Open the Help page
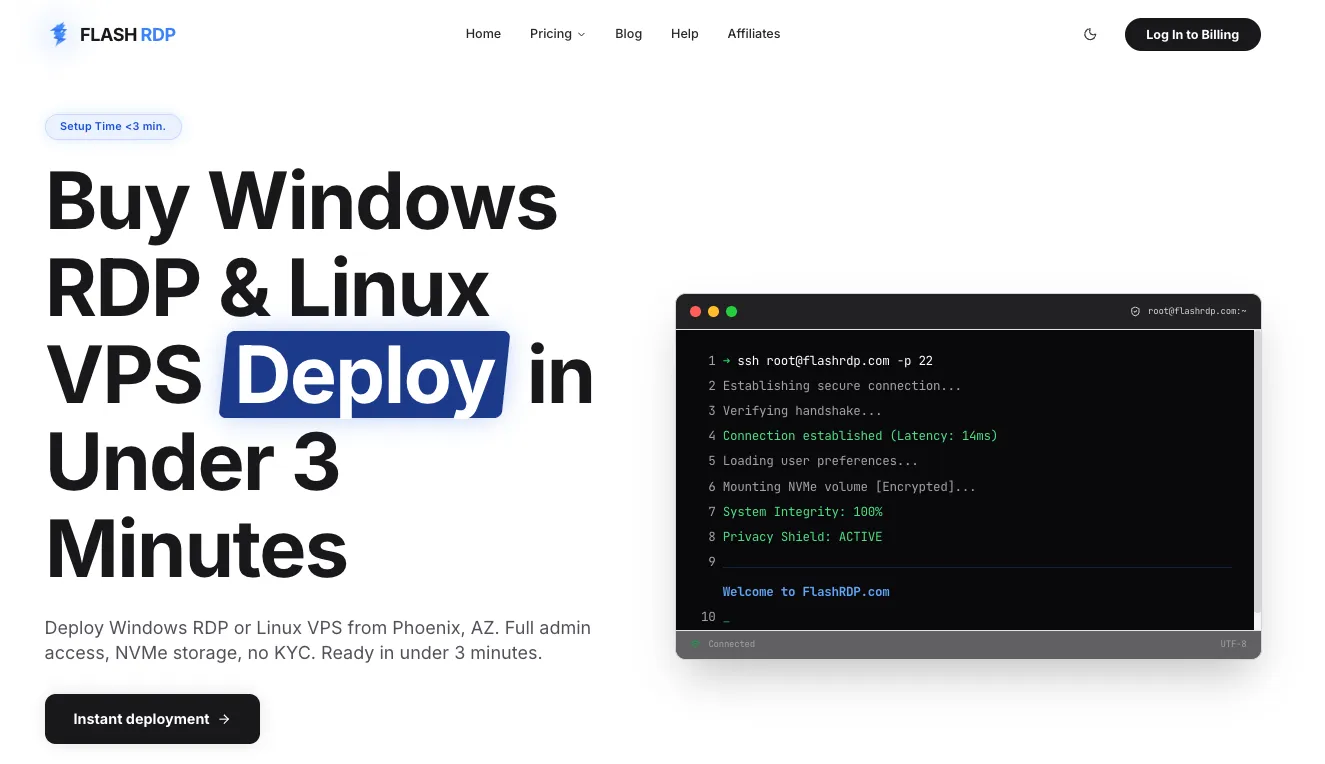1325x764 pixels. tap(684, 34)
